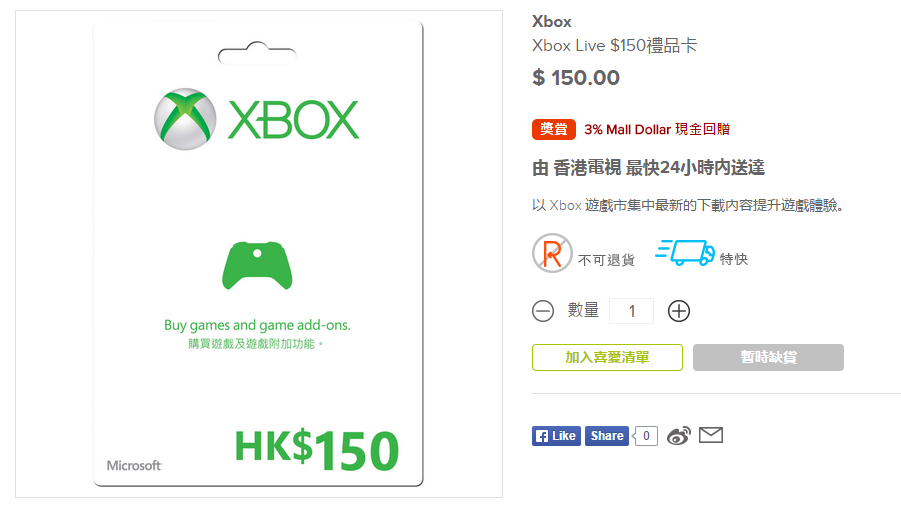Click the Facebook Like button
The width and height of the screenshot is (901, 512).
[556, 436]
